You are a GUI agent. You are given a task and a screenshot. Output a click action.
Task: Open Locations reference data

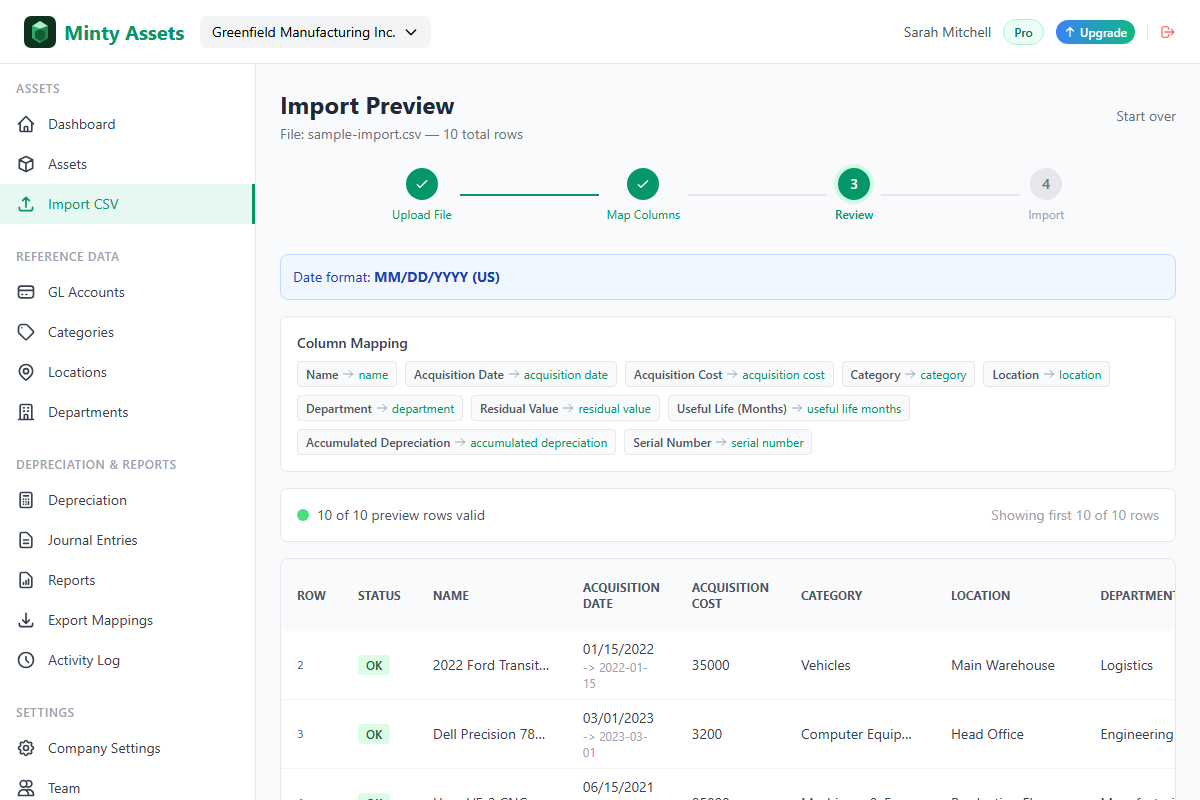(x=127, y=372)
